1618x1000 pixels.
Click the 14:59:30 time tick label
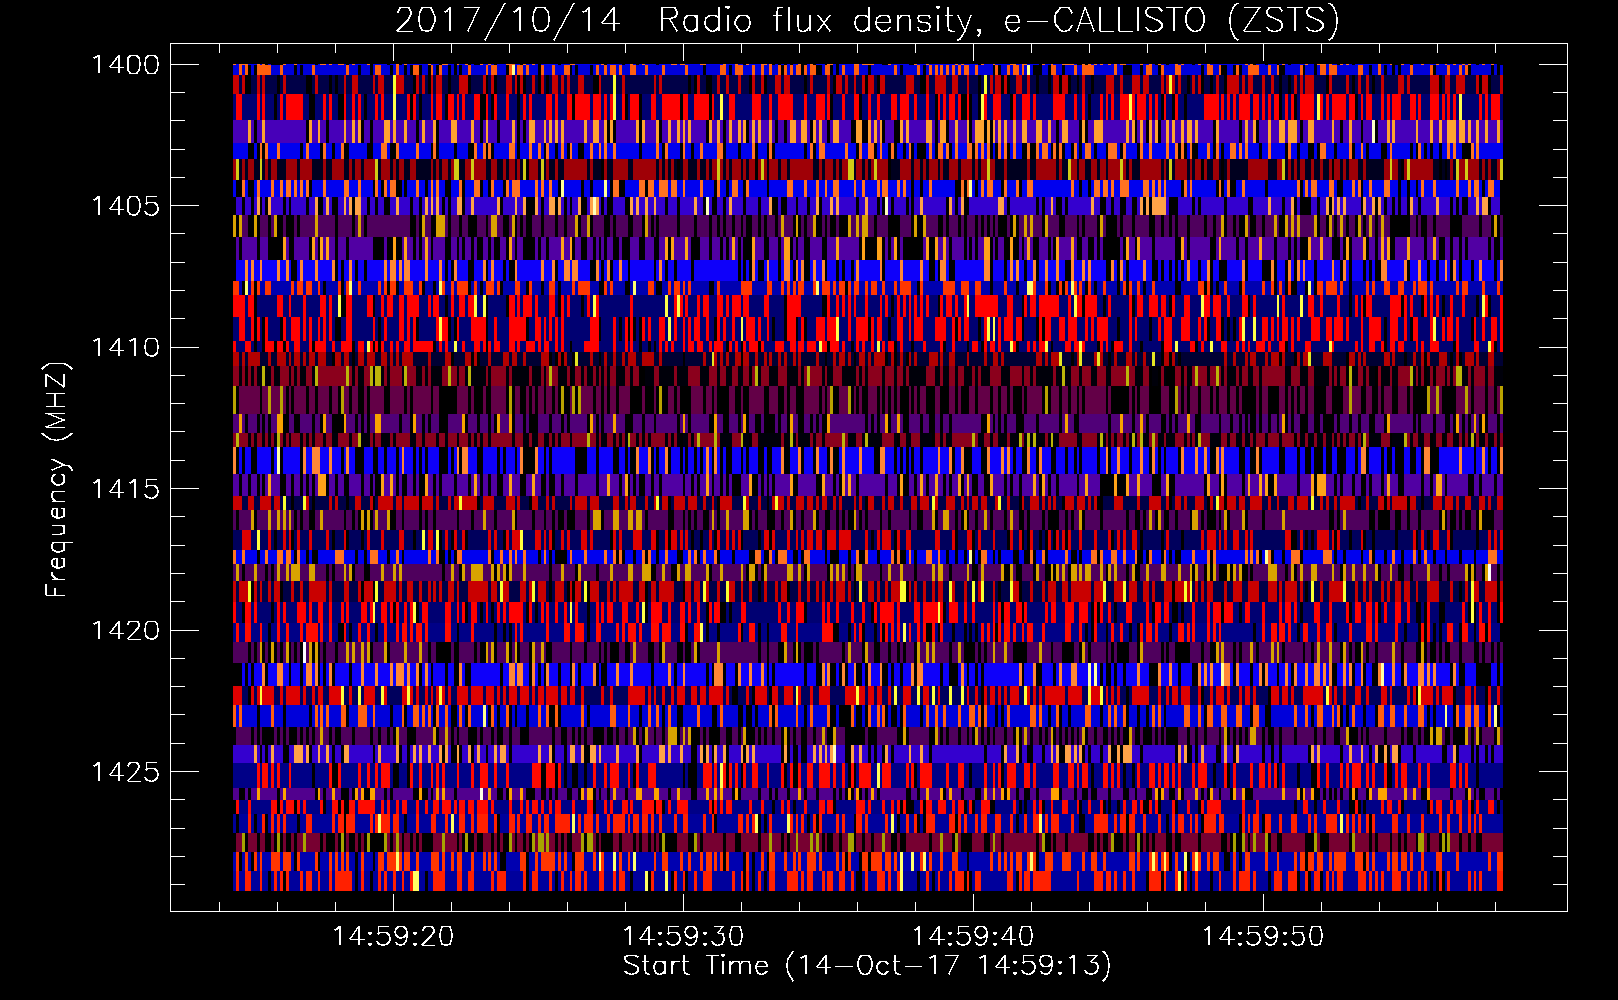683,937
